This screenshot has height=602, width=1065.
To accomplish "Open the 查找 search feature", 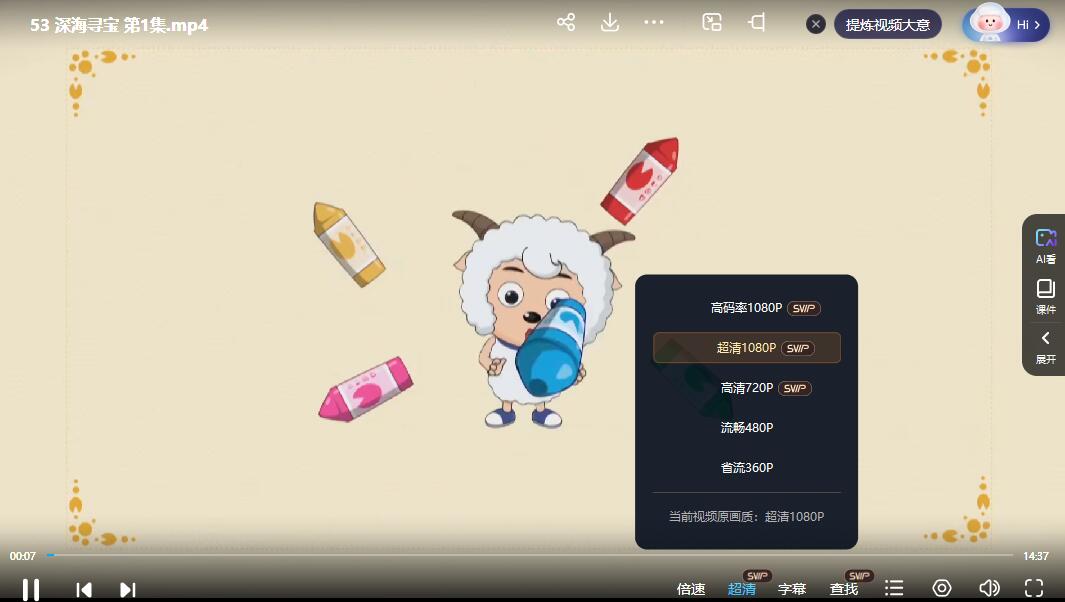I will [x=844, y=589].
